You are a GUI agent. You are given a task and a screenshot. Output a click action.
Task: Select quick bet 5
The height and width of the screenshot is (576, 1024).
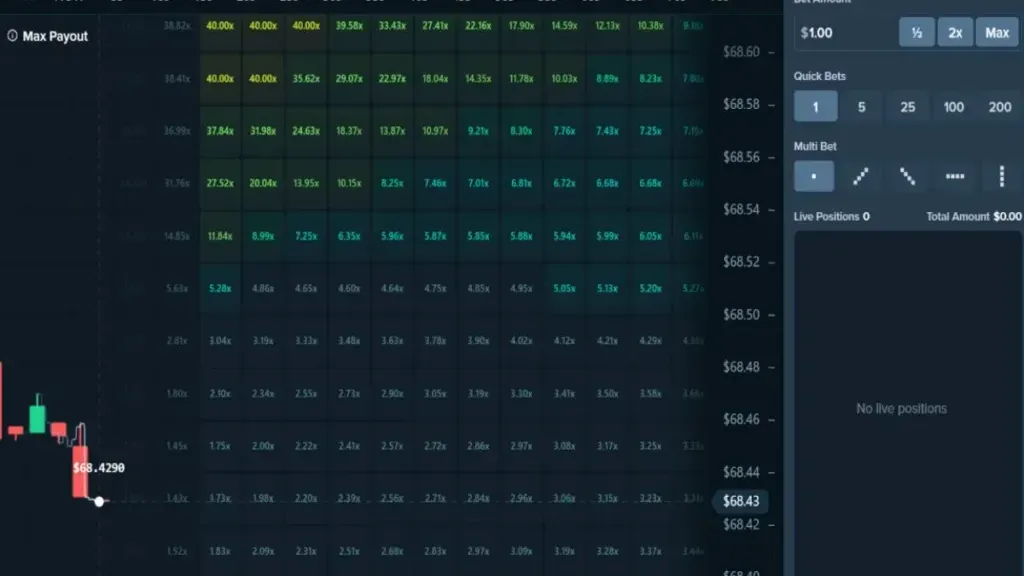click(861, 106)
